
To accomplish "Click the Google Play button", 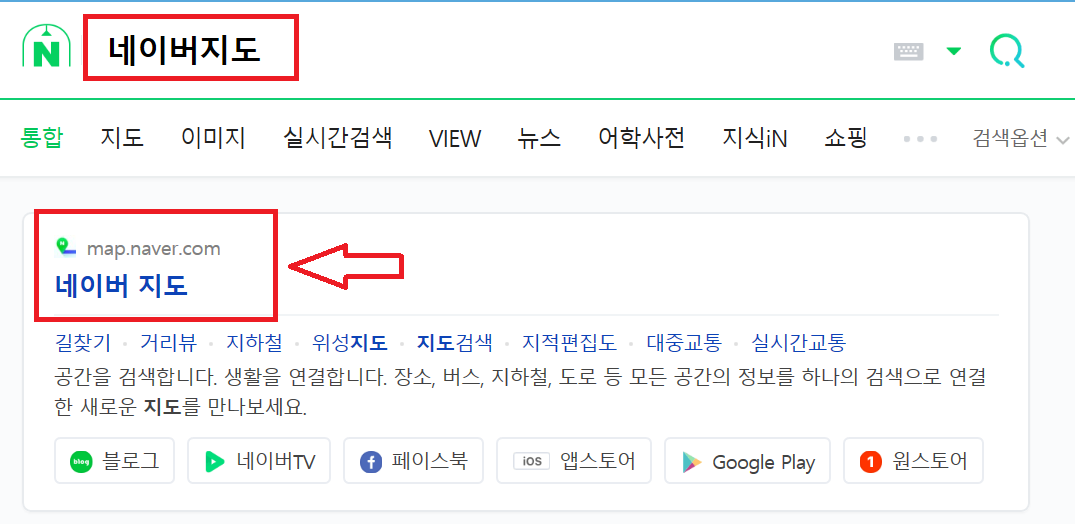I will [x=747, y=461].
